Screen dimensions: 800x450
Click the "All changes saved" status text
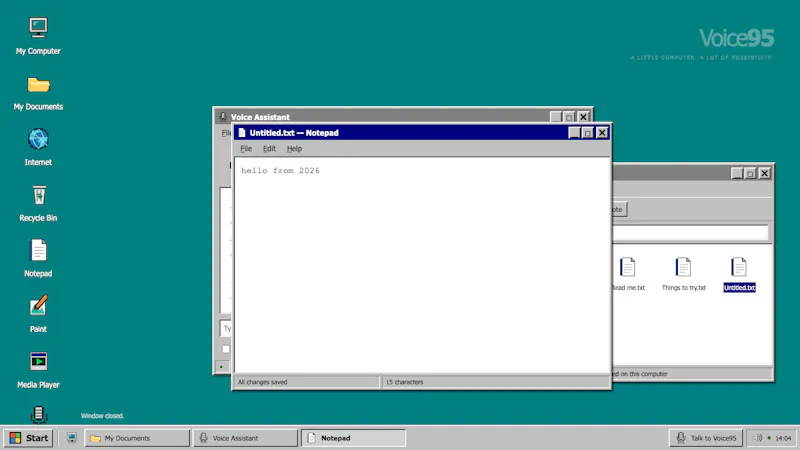click(x=262, y=382)
